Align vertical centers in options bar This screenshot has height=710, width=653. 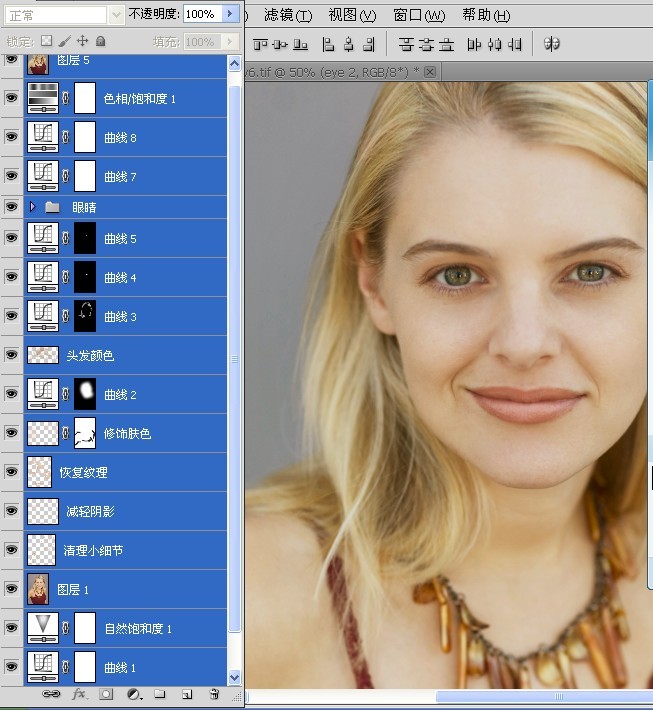(280, 44)
